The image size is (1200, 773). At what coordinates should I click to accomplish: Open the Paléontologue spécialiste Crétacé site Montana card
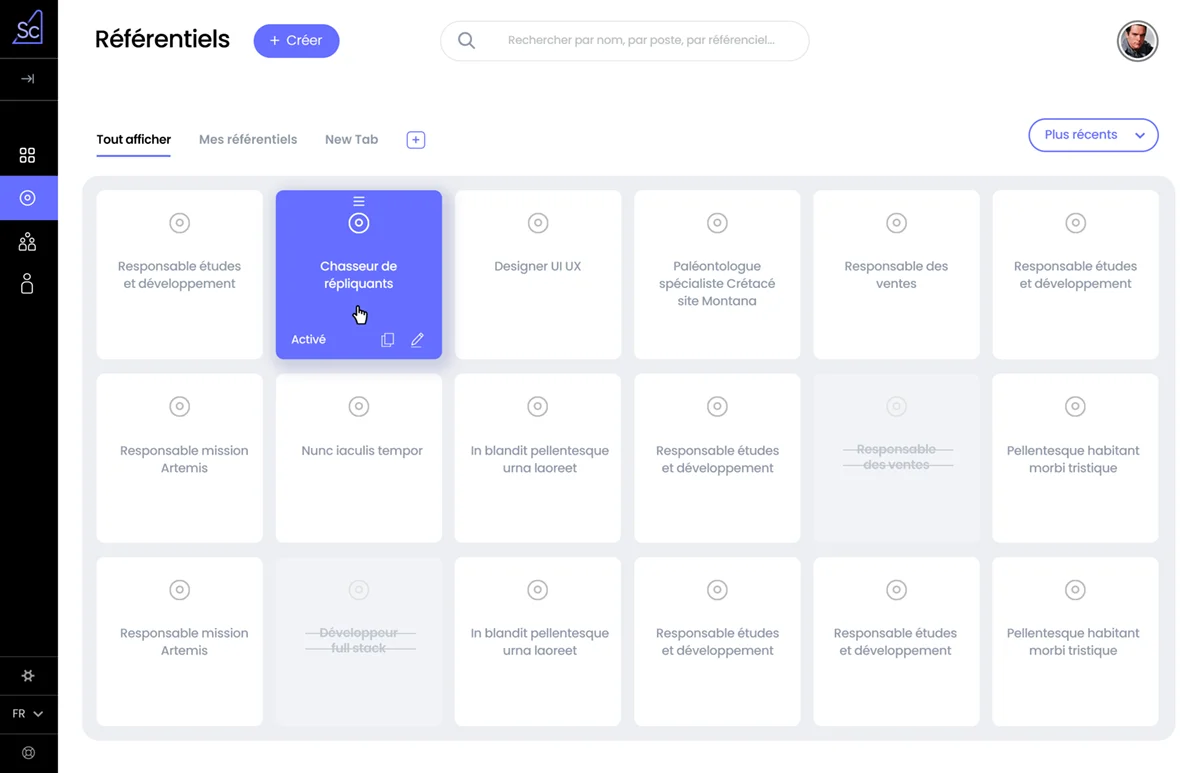coord(717,275)
